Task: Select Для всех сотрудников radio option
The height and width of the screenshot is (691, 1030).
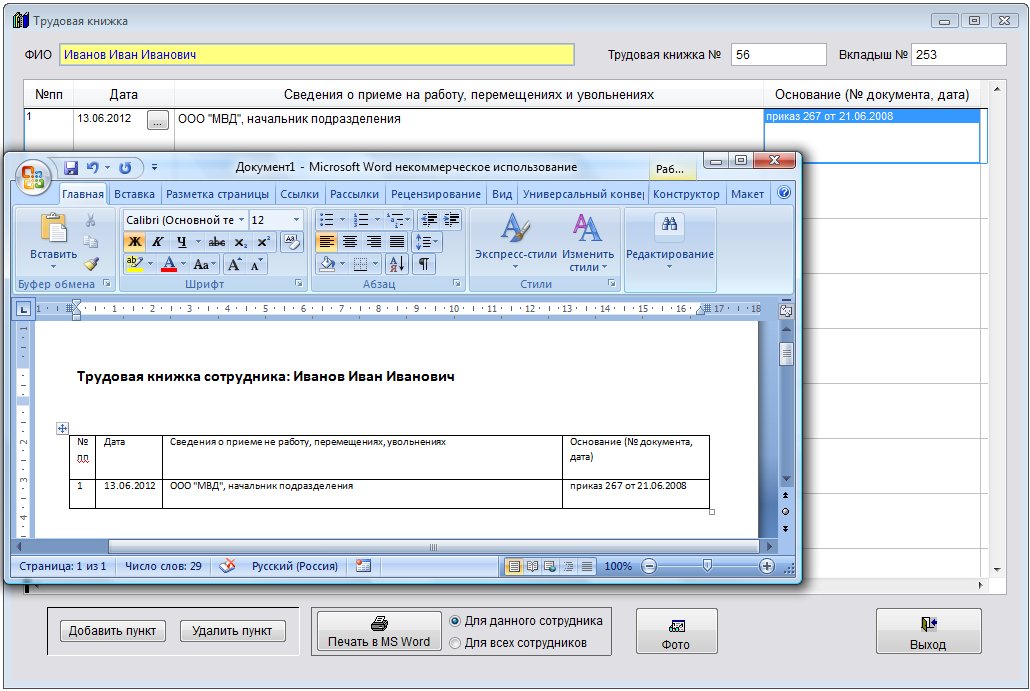Action: pos(455,643)
